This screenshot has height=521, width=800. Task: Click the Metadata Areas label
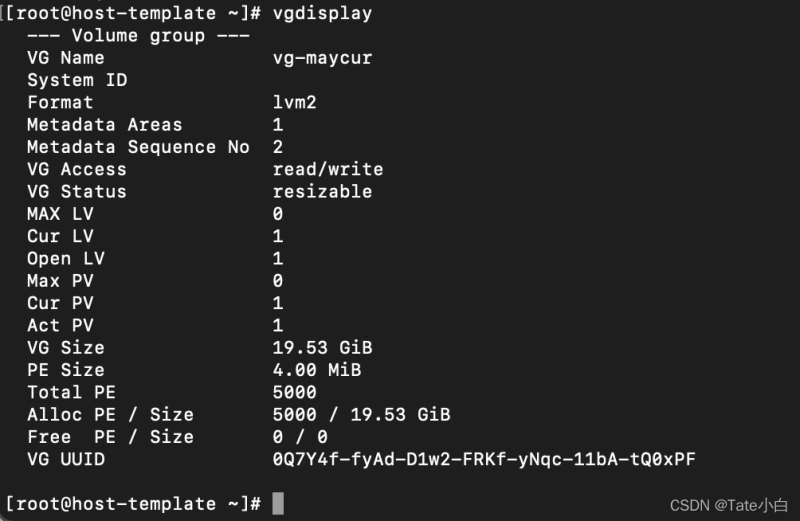coord(105,125)
